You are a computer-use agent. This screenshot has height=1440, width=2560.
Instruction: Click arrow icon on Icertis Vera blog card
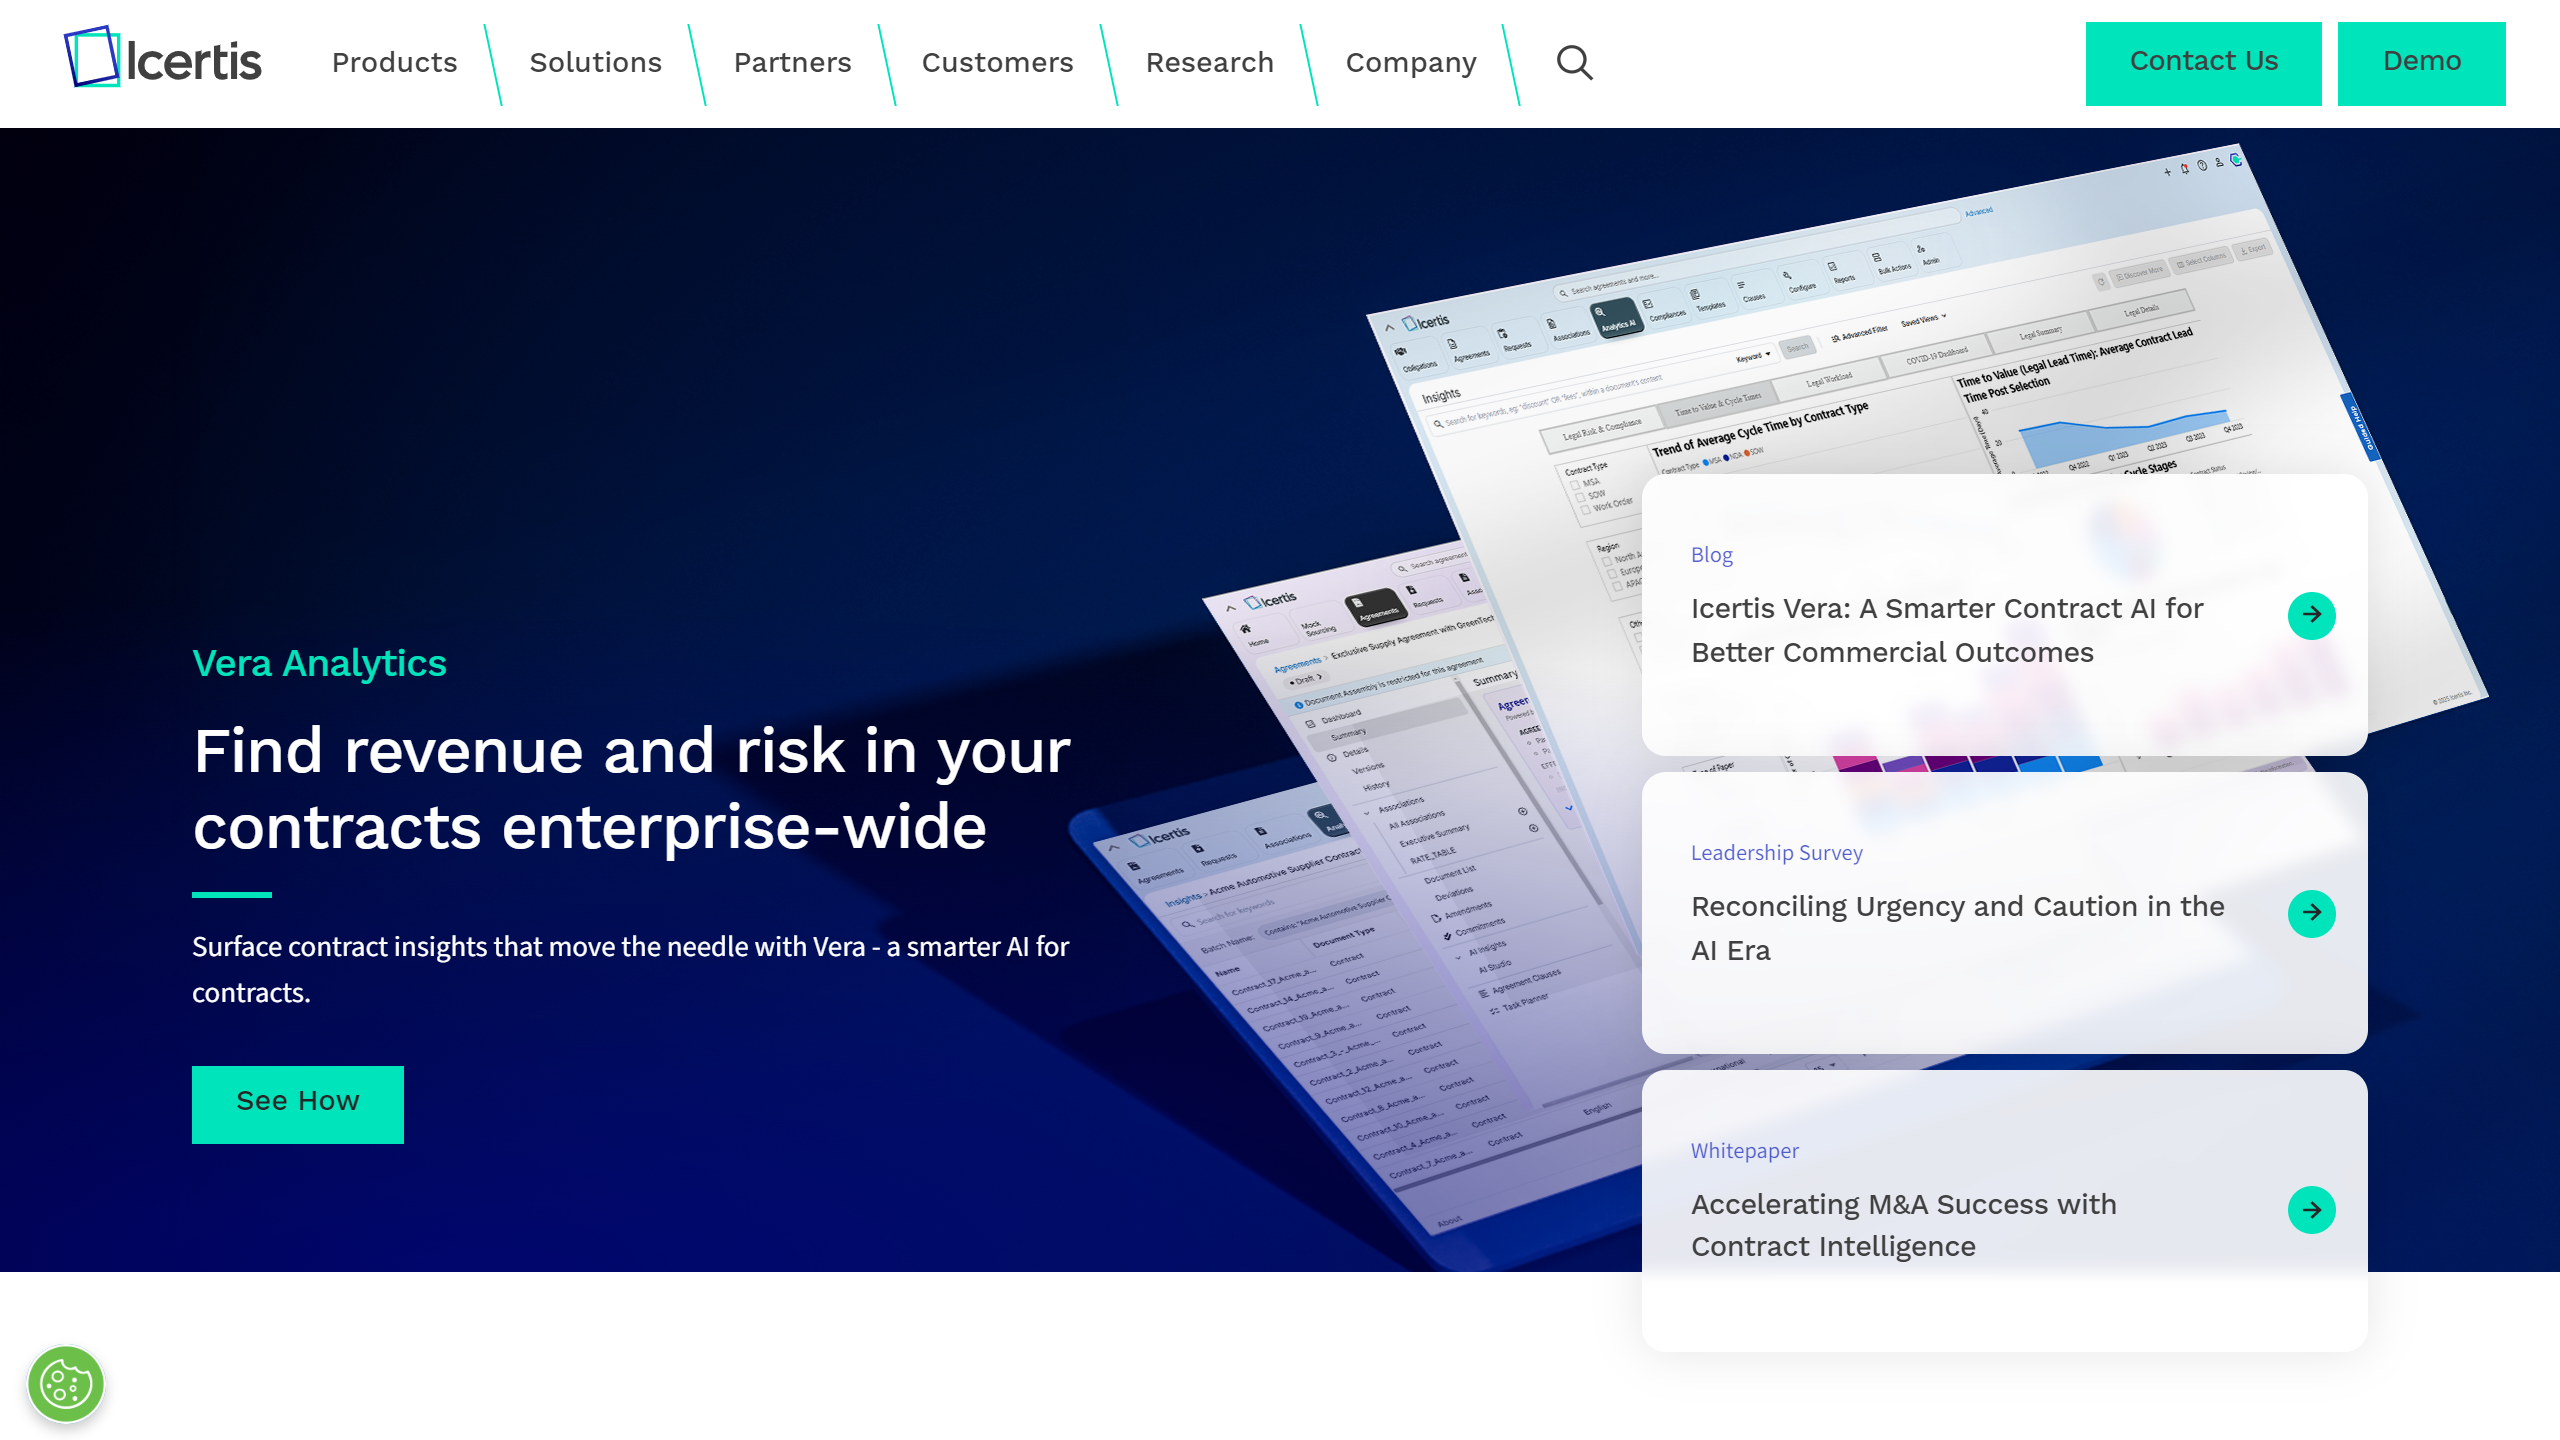click(x=2311, y=615)
